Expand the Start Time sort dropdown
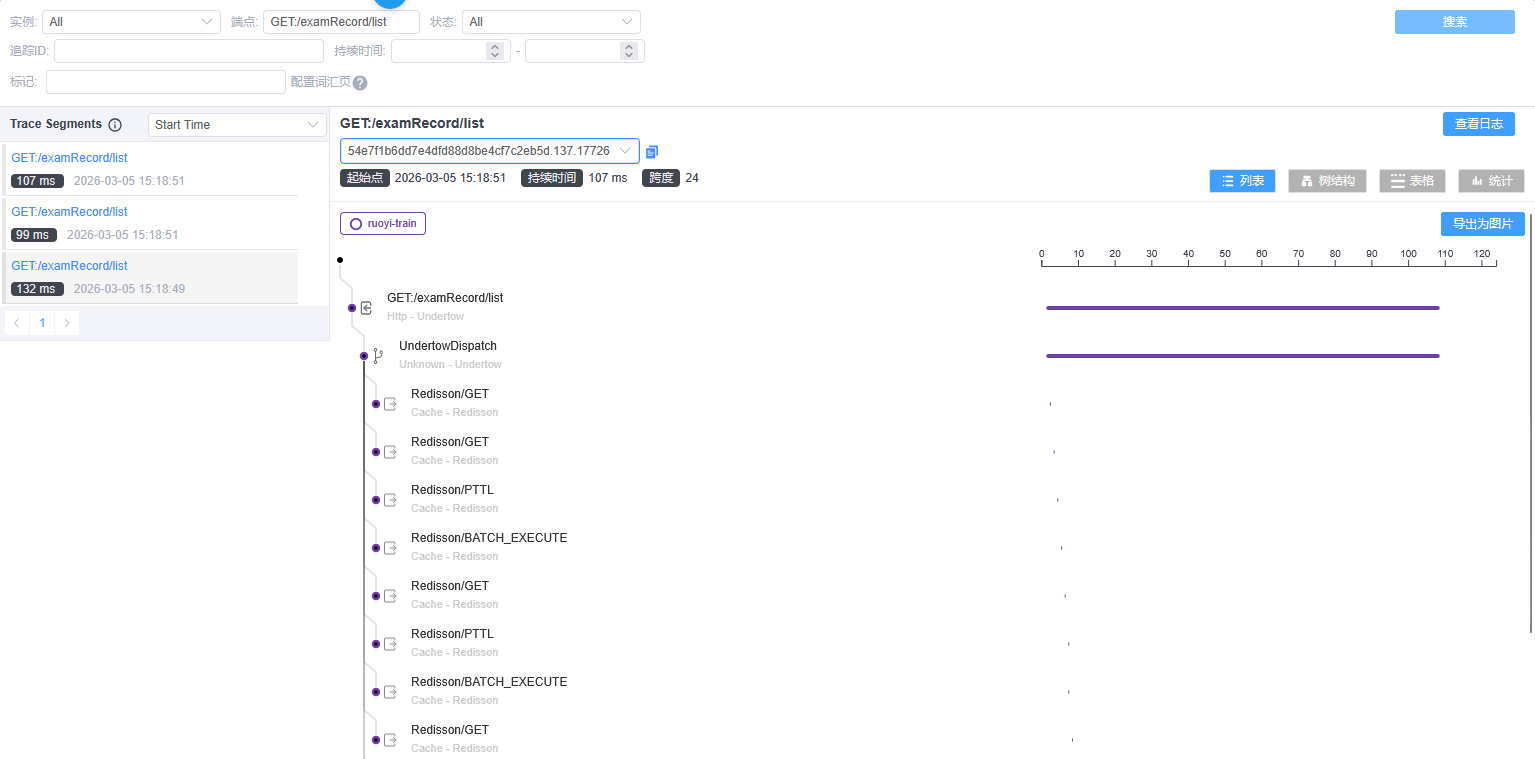Image resolution: width=1535 pixels, height=759 pixels. pyautogui.click(x=237, y=125)
